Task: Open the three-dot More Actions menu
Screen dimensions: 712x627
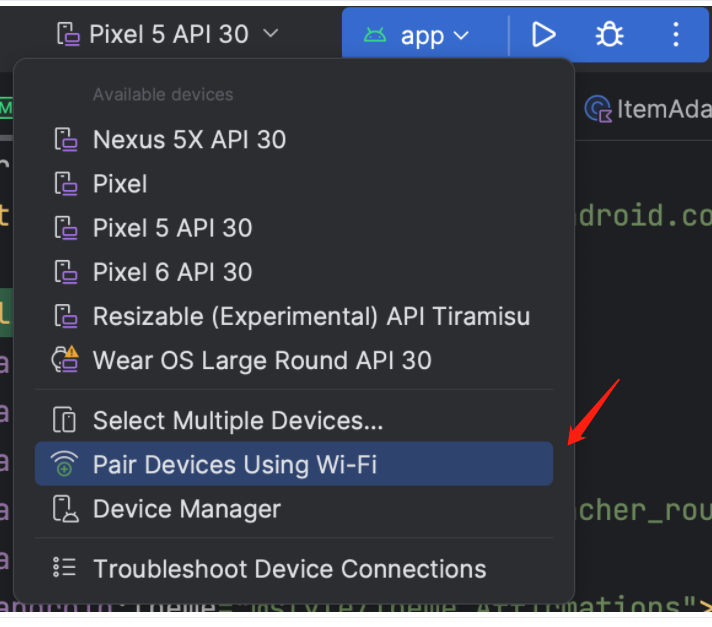Action: (675, 35)
